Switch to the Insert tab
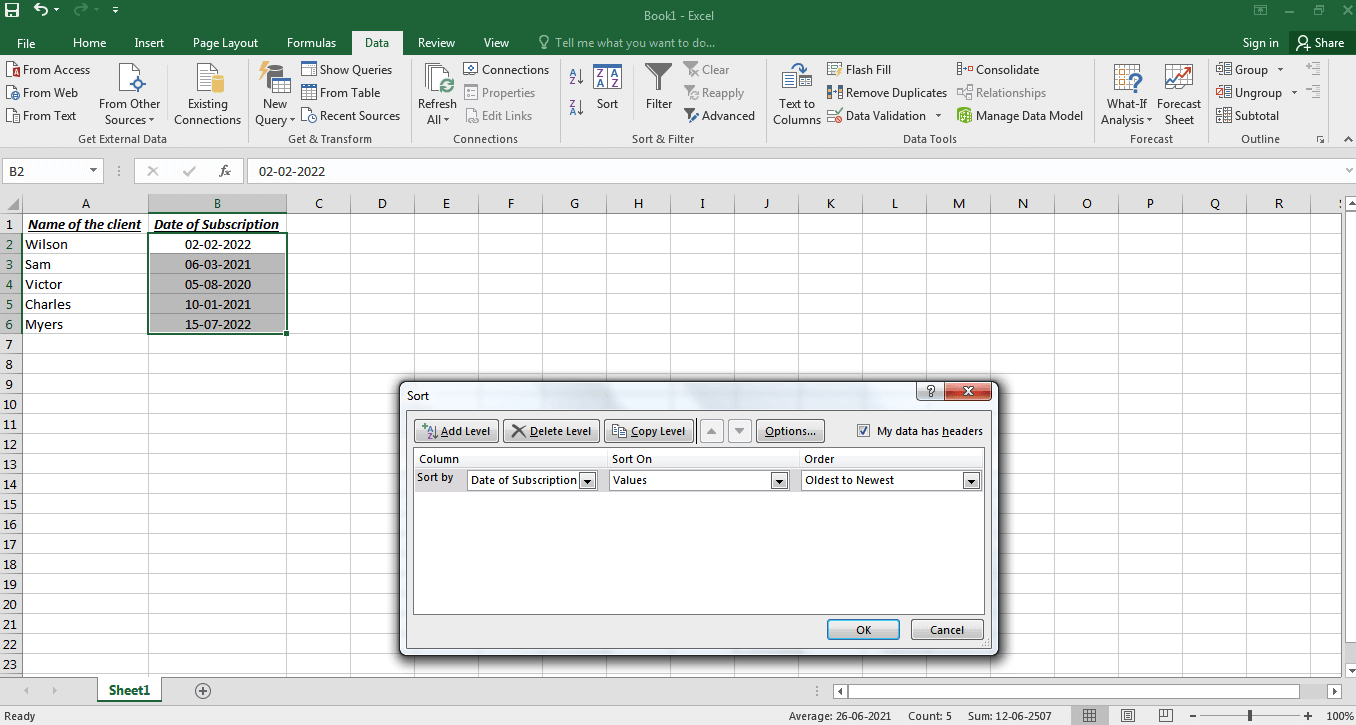Viewport: 1356px width, 725px height. pos(150,43)
